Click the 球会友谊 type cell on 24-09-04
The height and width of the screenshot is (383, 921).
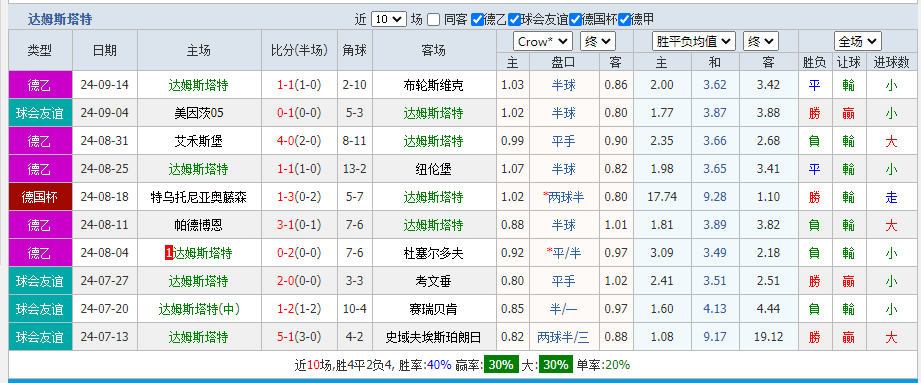click(40, 113)
